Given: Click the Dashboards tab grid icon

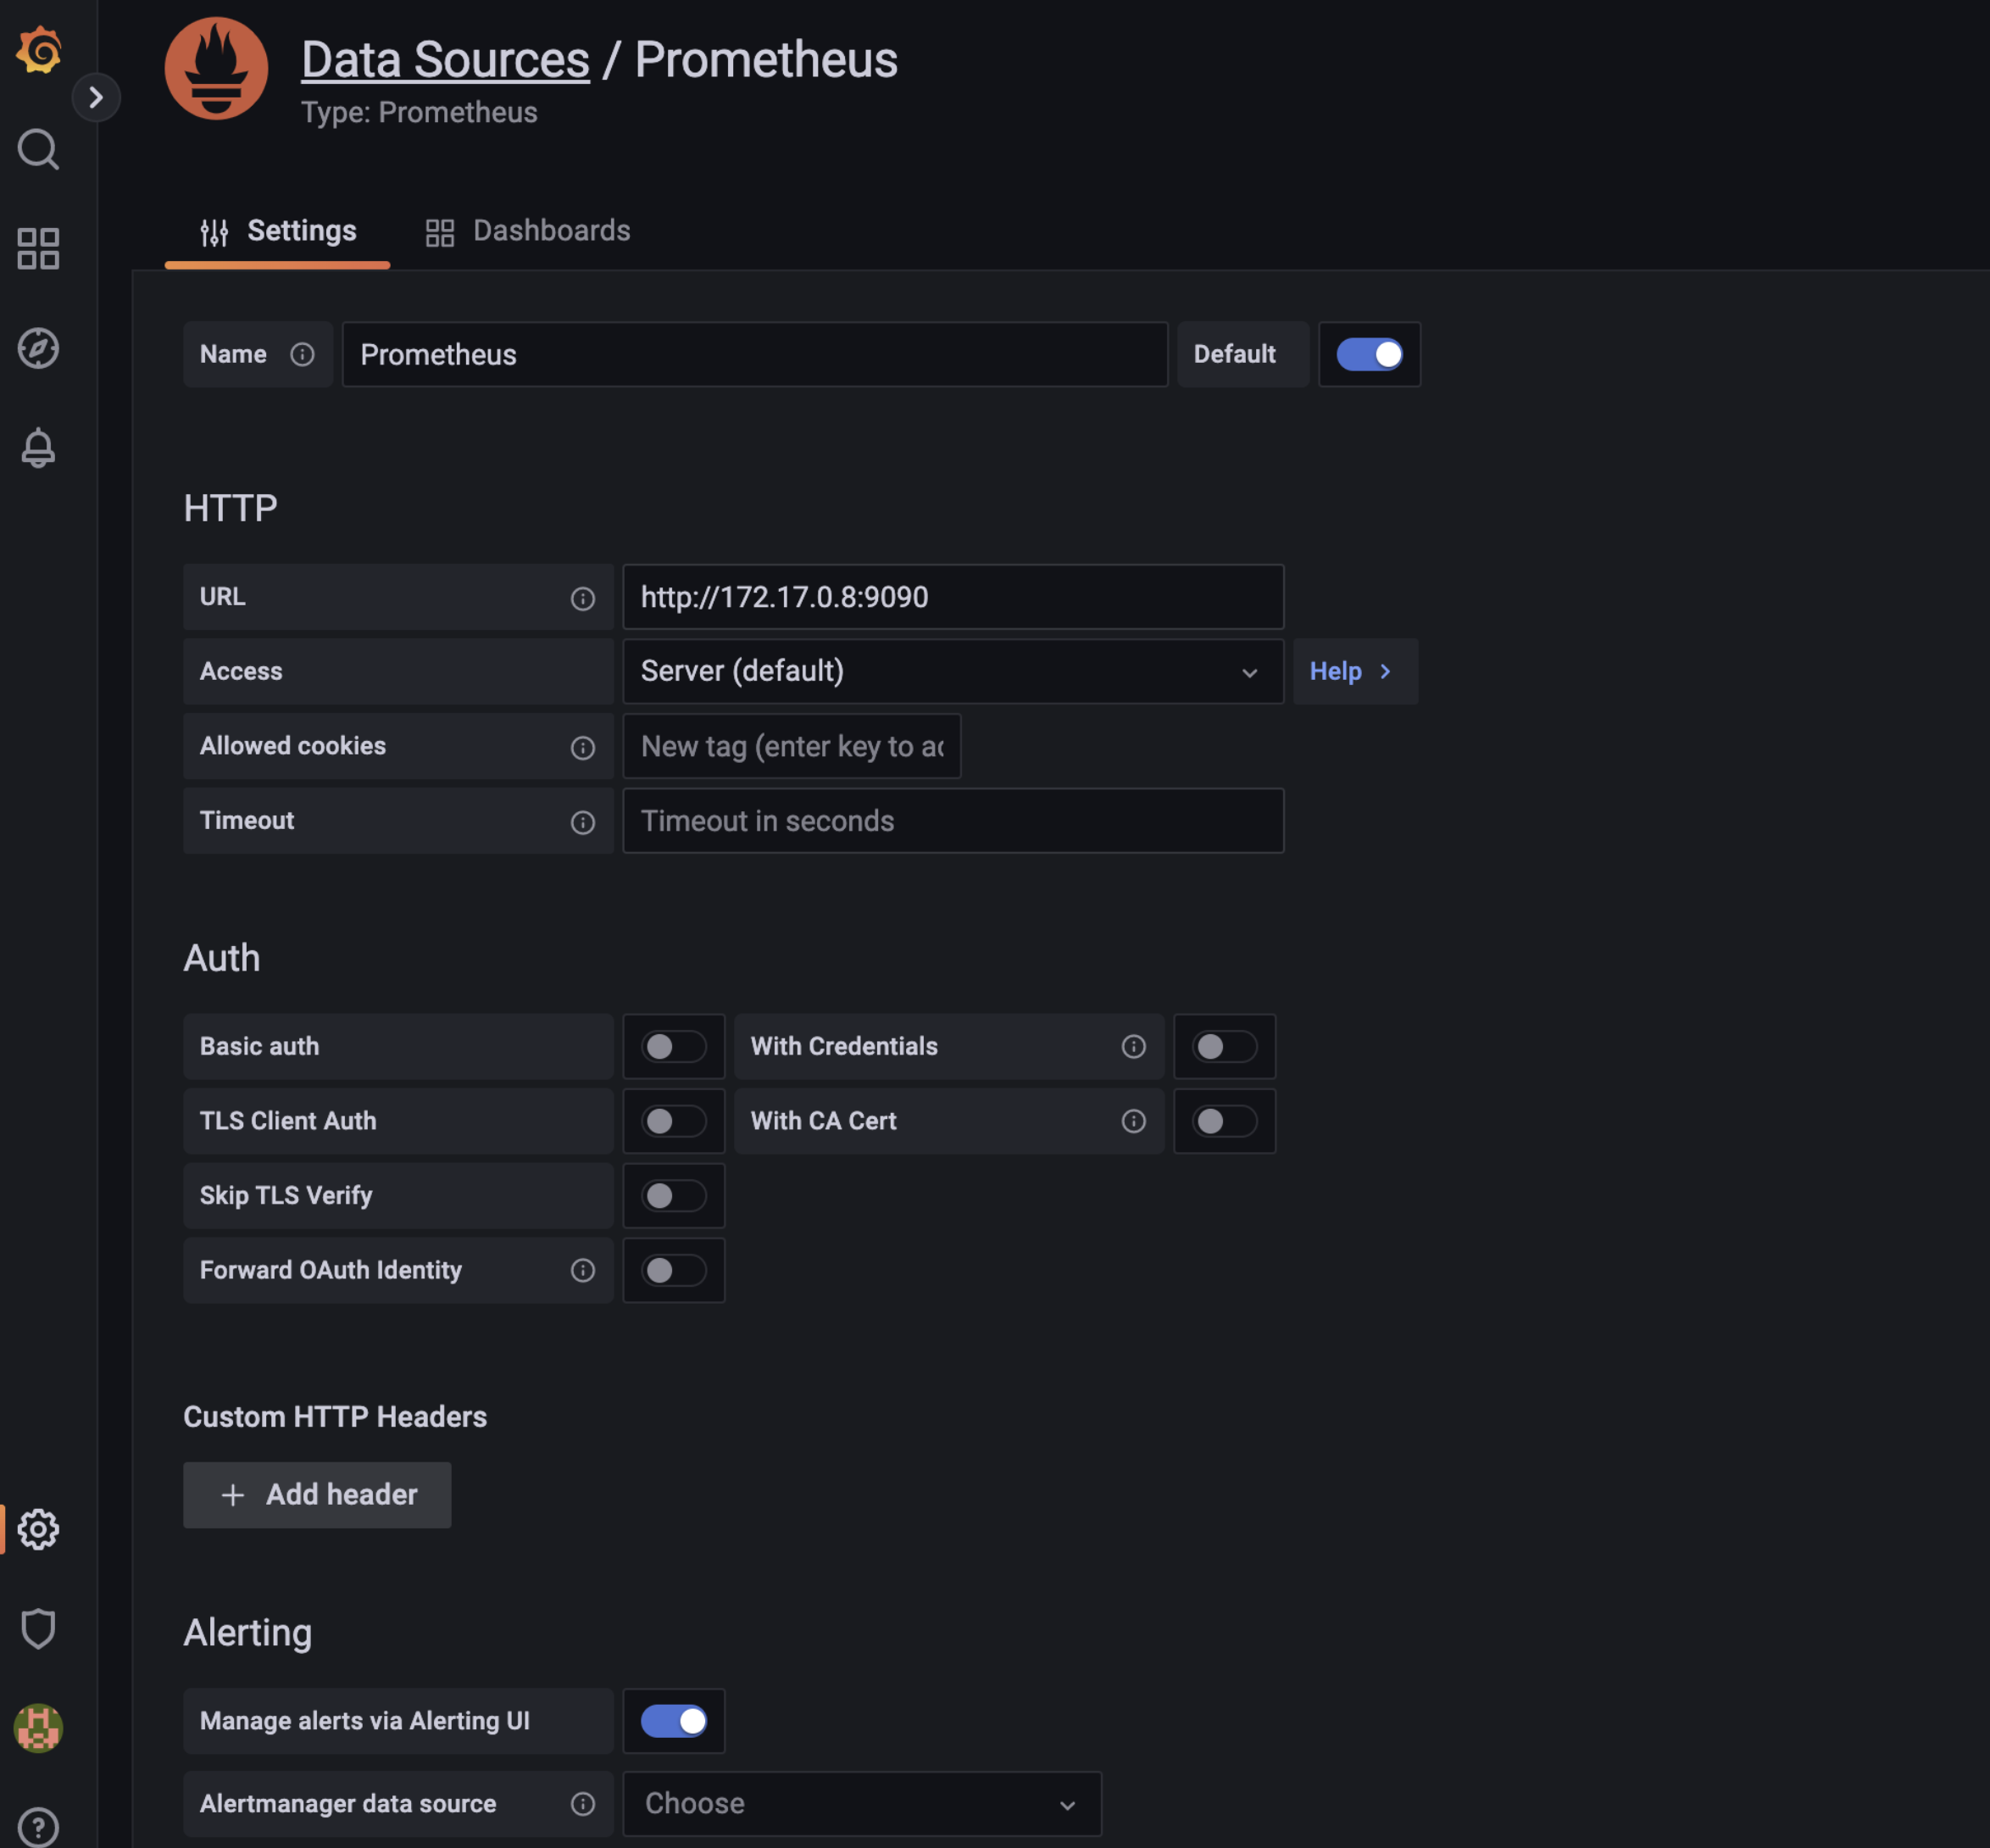Looking at the screenshot, I should pyautogui.click(x=440, y=232).
